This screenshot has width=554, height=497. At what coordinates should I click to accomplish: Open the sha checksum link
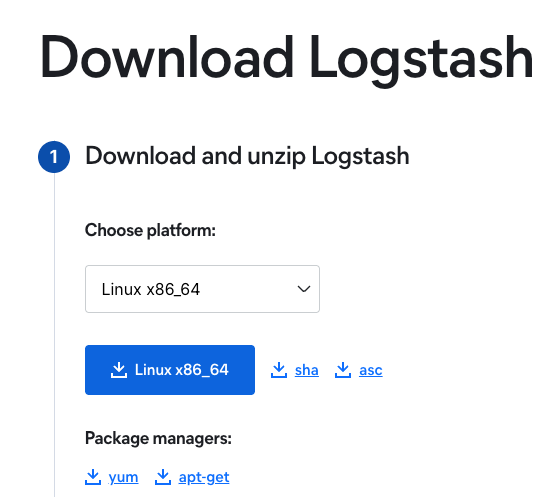pyautogui.click(x=307, y=370)
